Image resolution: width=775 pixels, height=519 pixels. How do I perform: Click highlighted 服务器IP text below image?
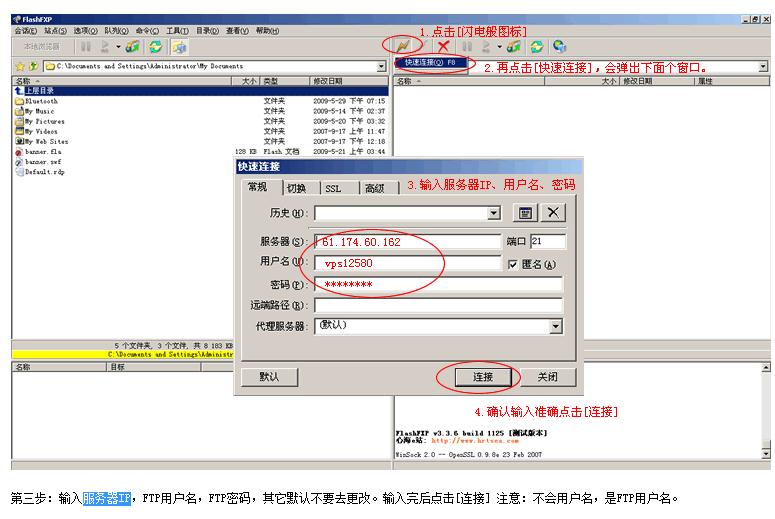(107, 498)
